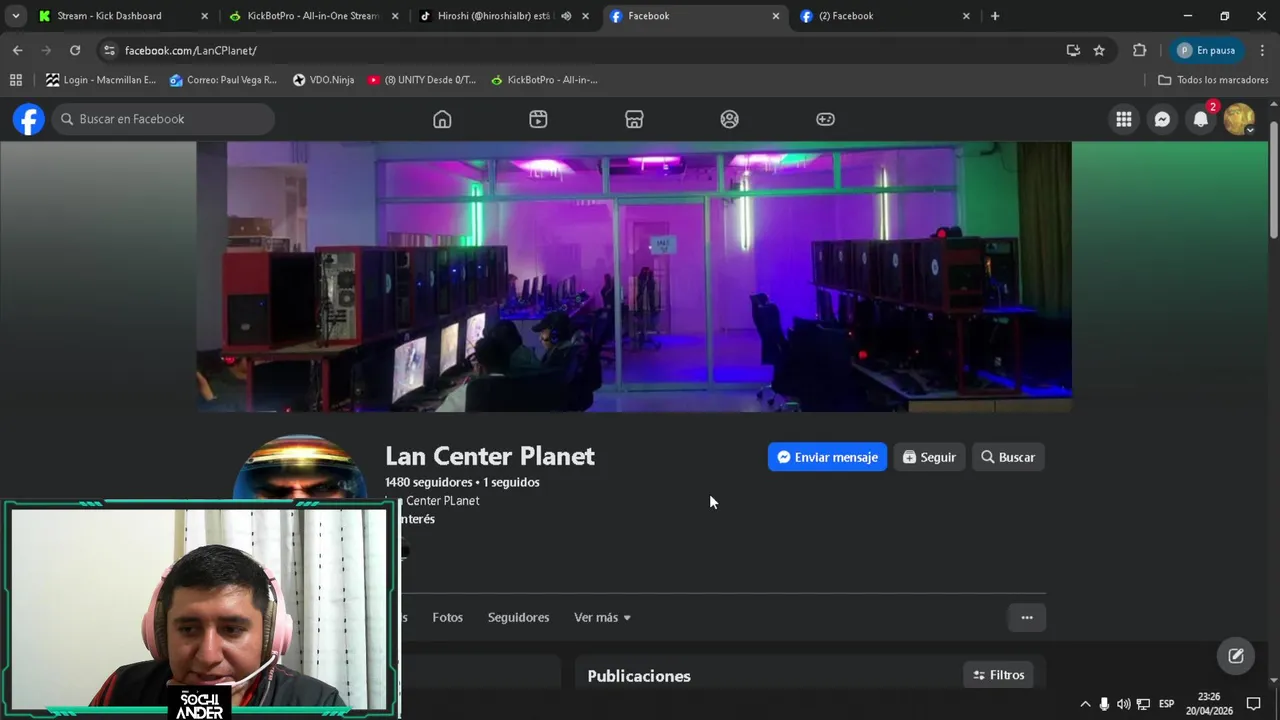
Task: Click the Lan Center Planet cover photo
Action: coord(634,276)
